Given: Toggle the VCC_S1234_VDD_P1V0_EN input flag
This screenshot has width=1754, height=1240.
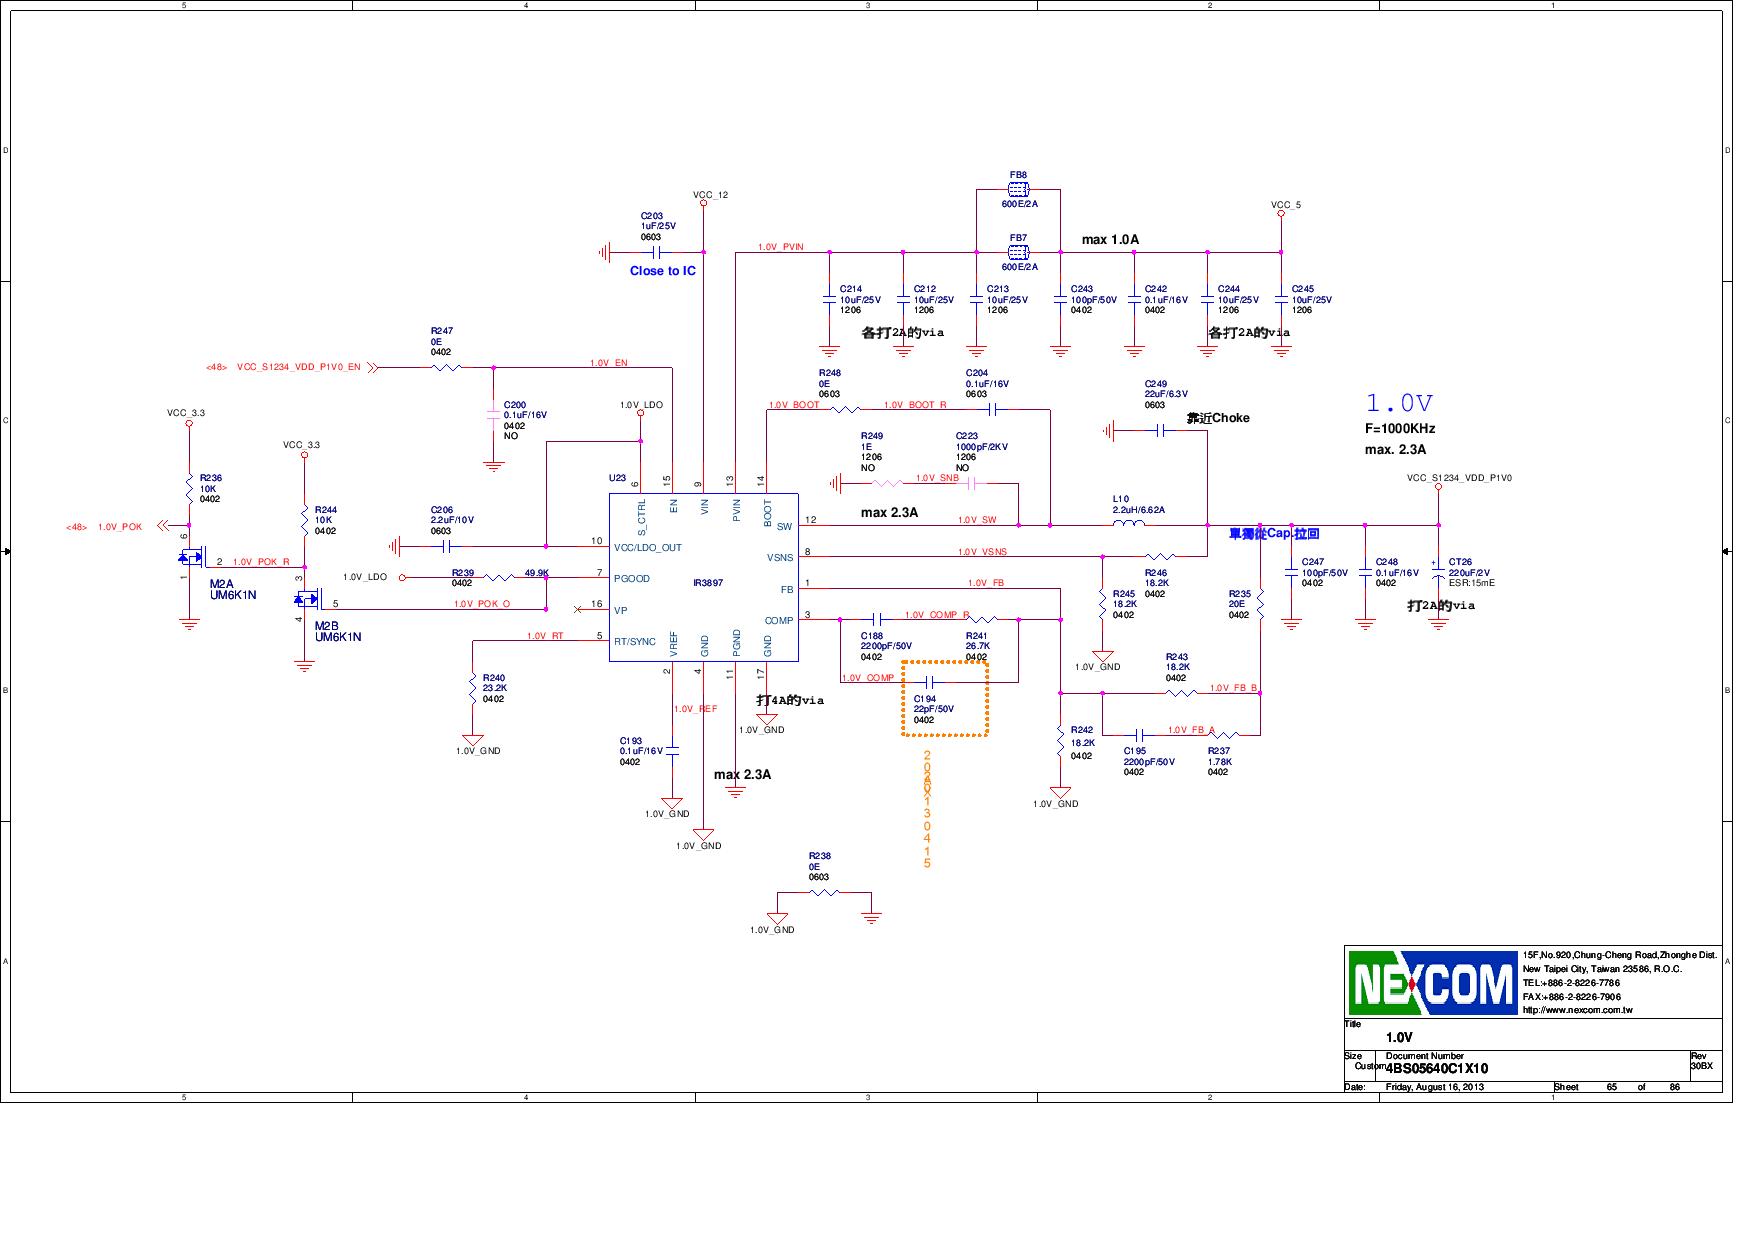Looking at the screenshot, I should [x=370, y=366].
